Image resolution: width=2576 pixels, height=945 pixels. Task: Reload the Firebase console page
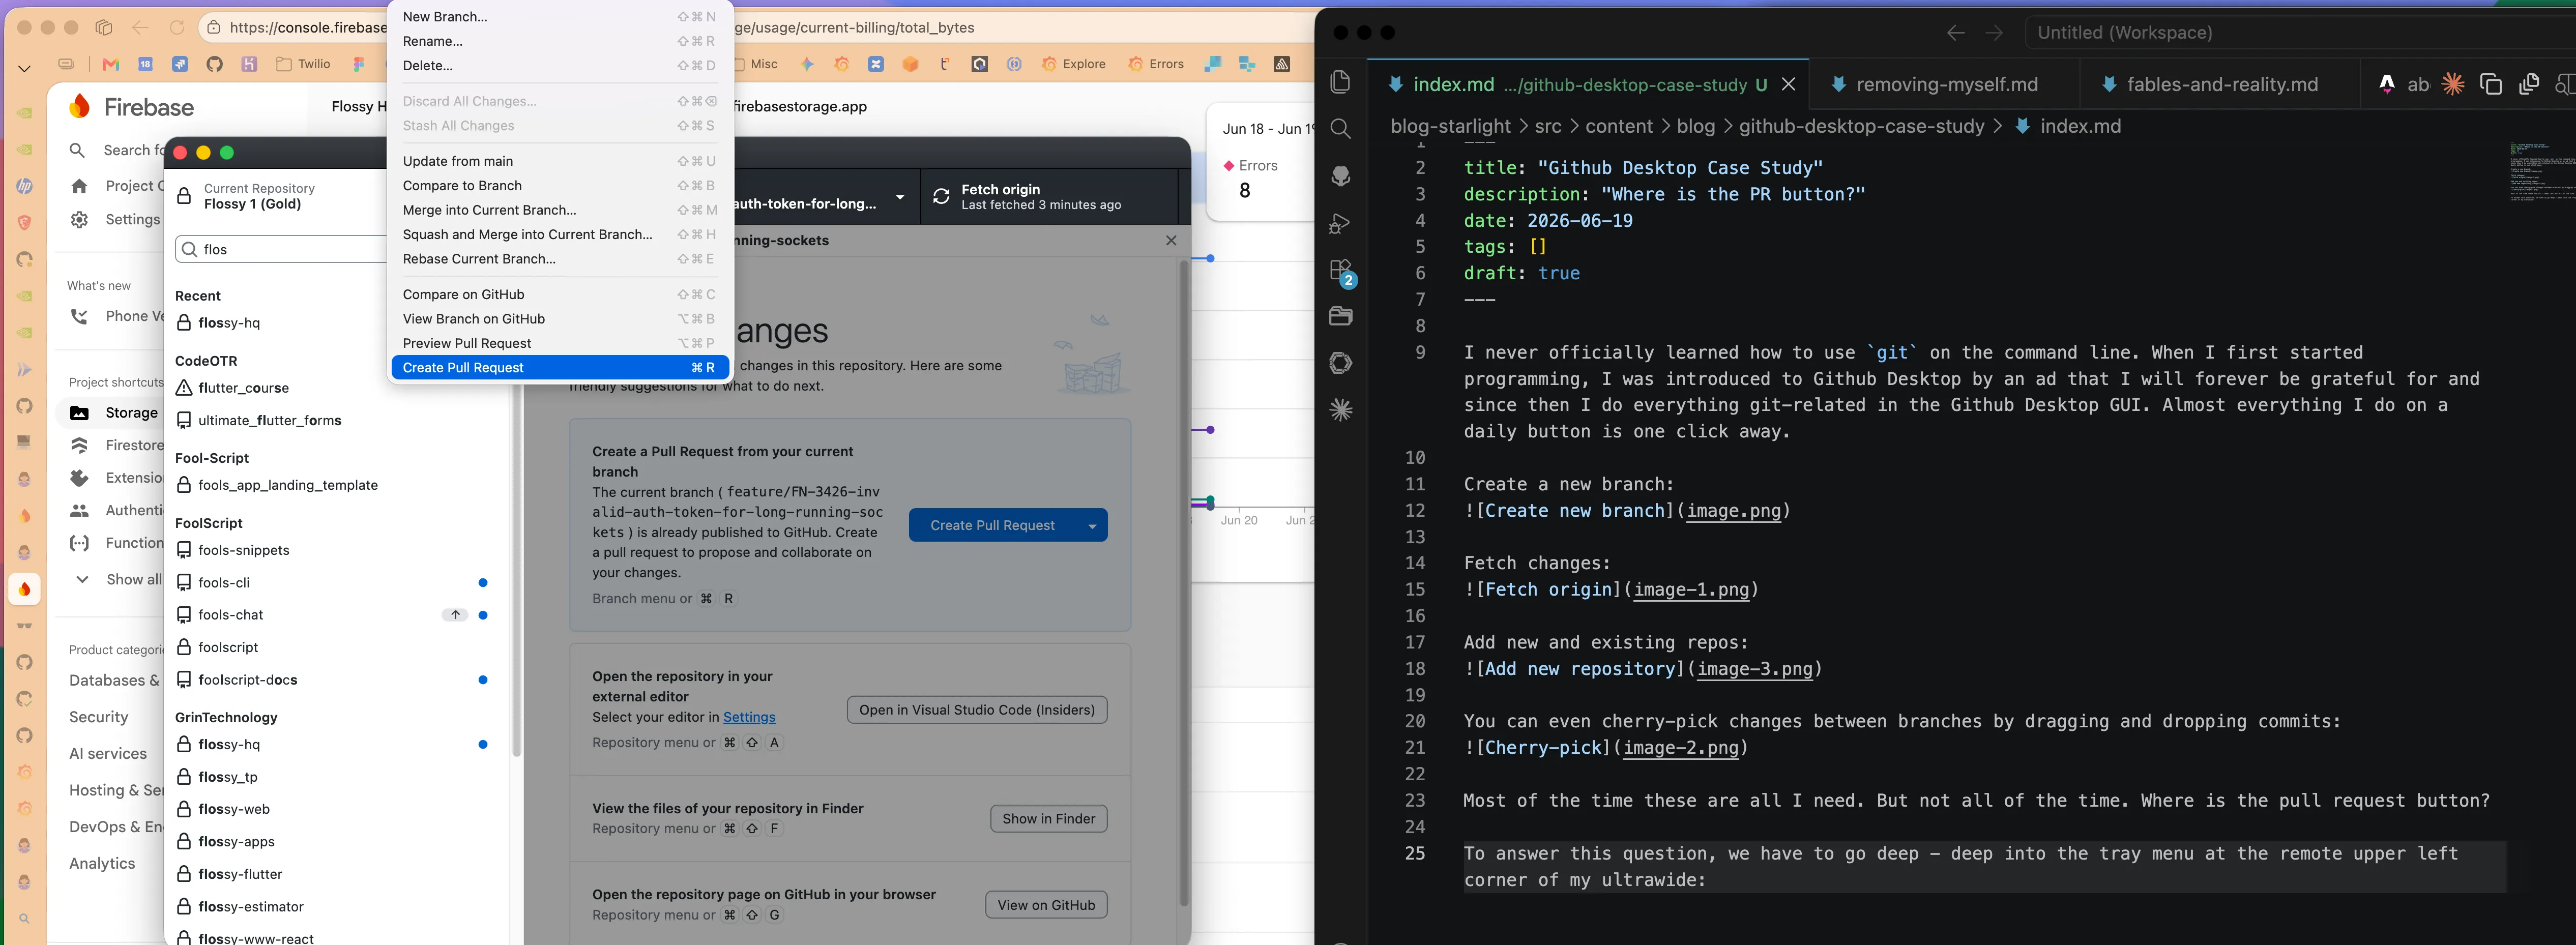click(177, 28)
